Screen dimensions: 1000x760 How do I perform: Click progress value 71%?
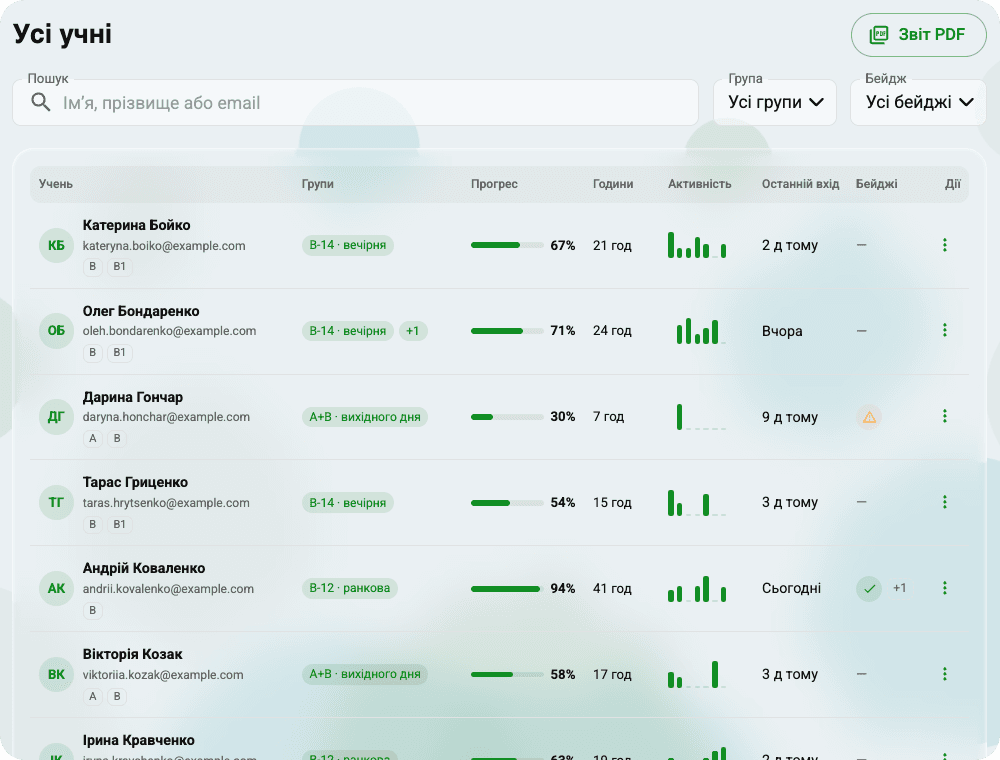tap(562, 330)
